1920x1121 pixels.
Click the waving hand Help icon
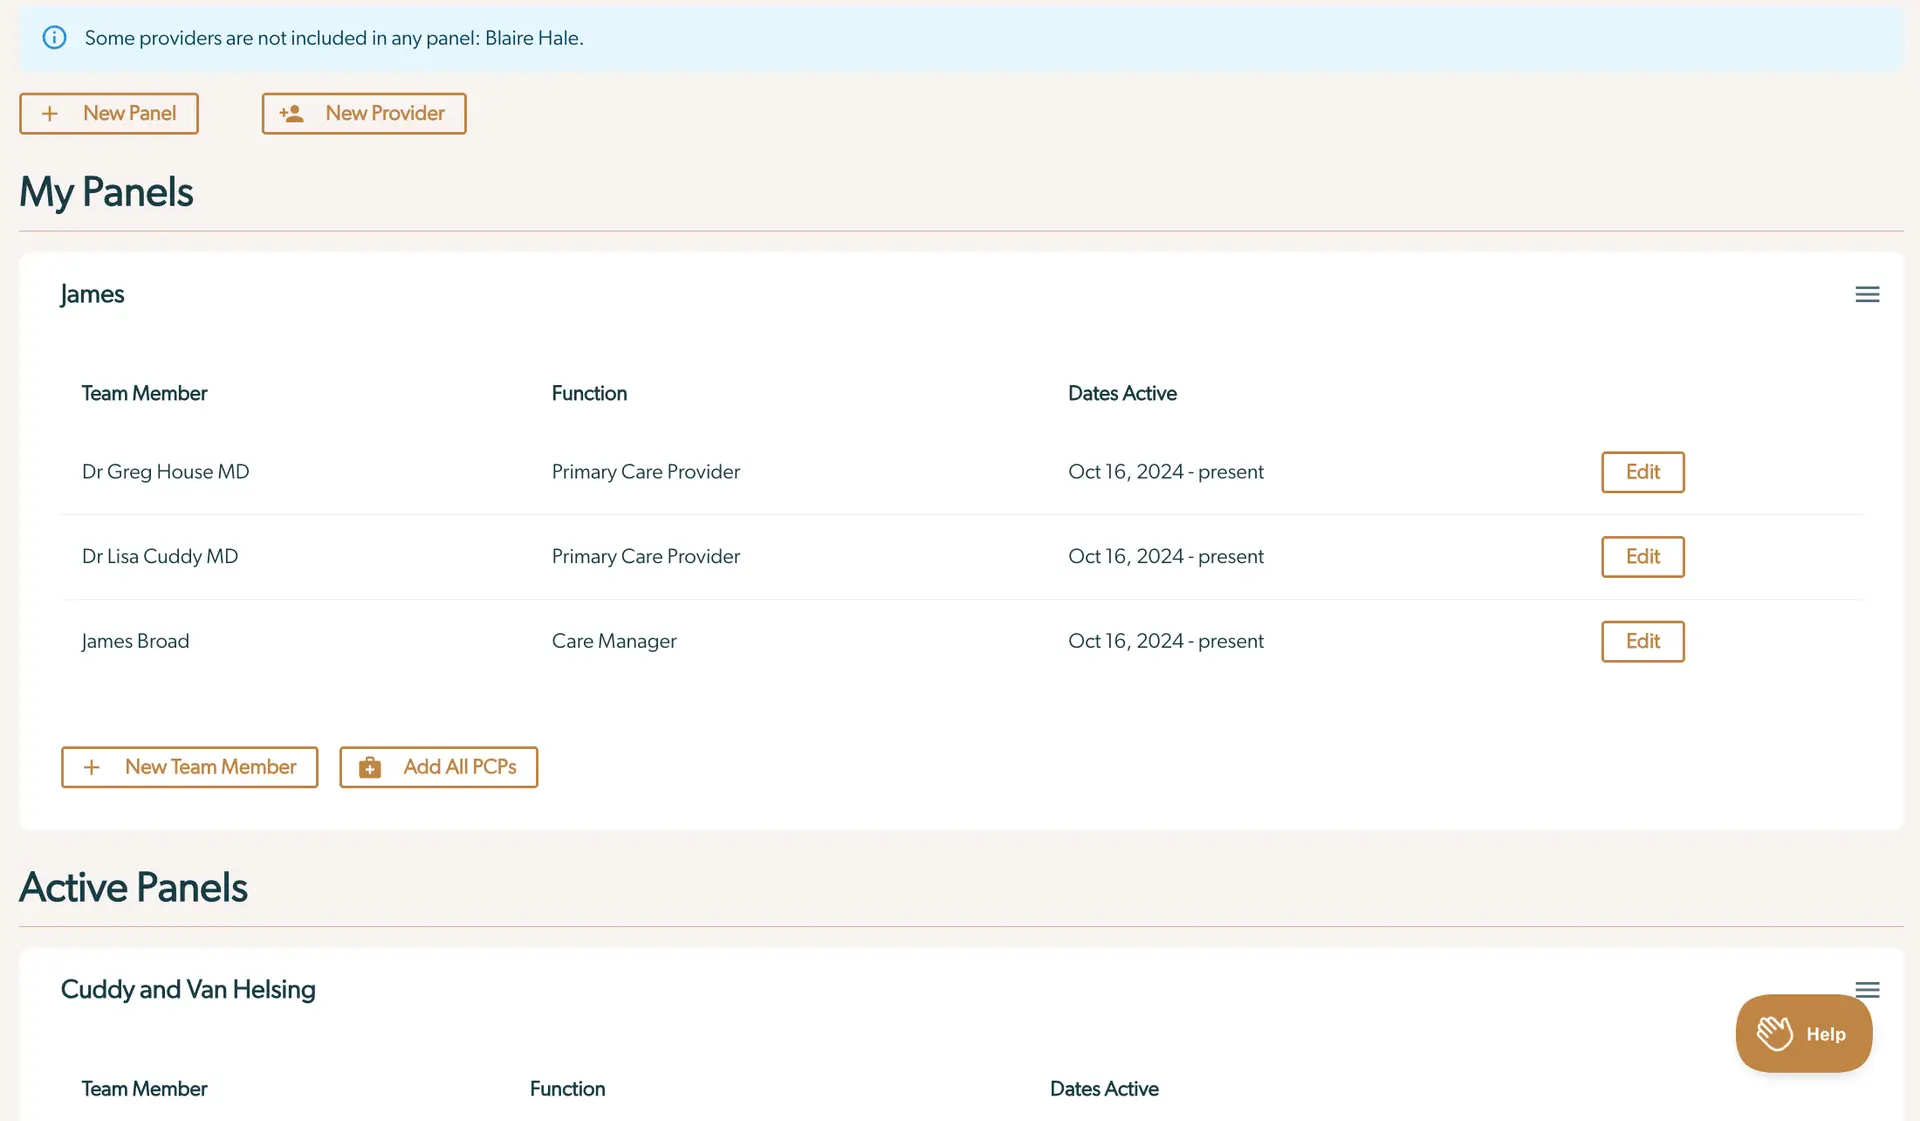pos(1777,1032)
